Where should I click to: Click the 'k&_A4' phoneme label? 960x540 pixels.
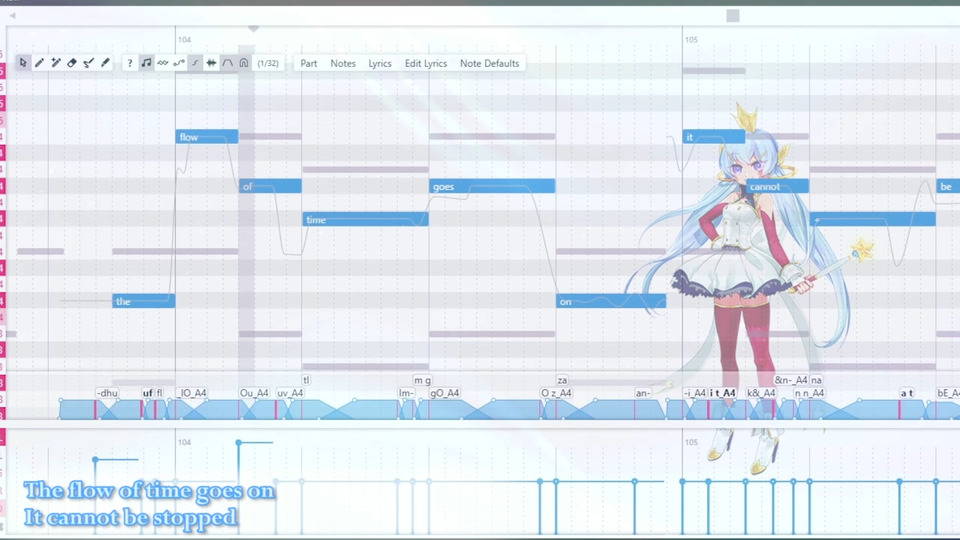[761, 393]
